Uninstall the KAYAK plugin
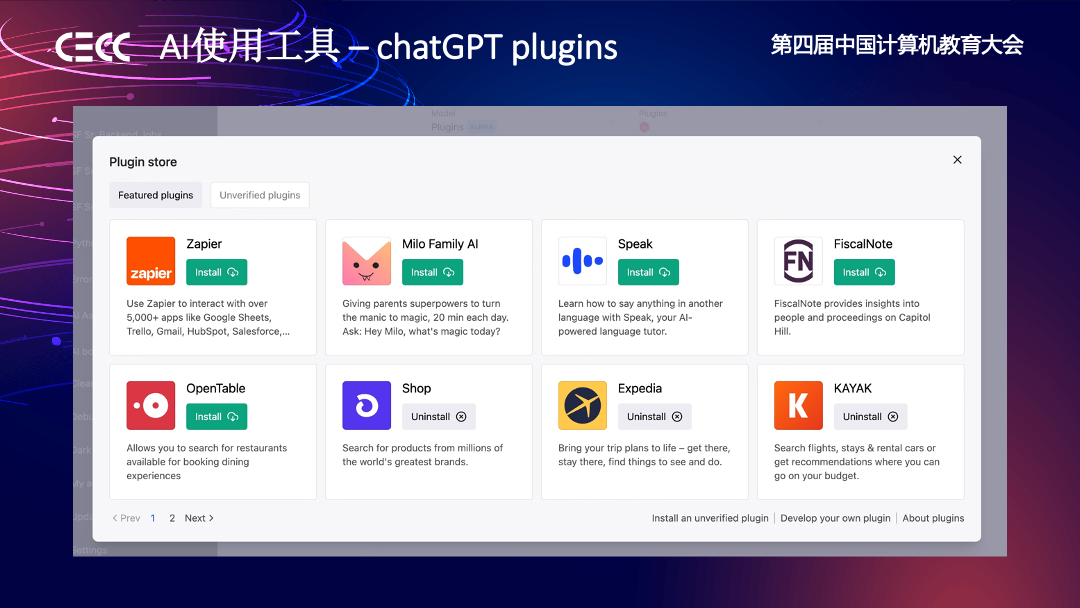The height and width of the screenshot is (608, 1080). 871,417
